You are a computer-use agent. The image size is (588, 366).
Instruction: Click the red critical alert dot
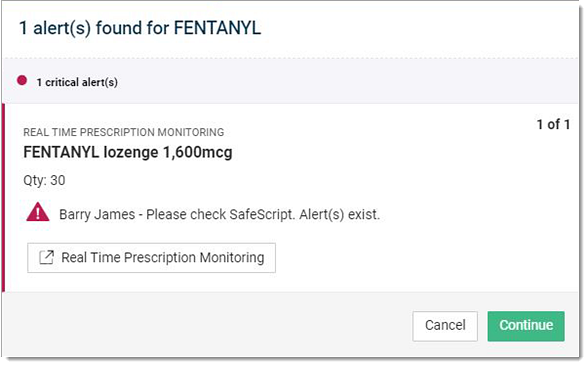point(22,80)
